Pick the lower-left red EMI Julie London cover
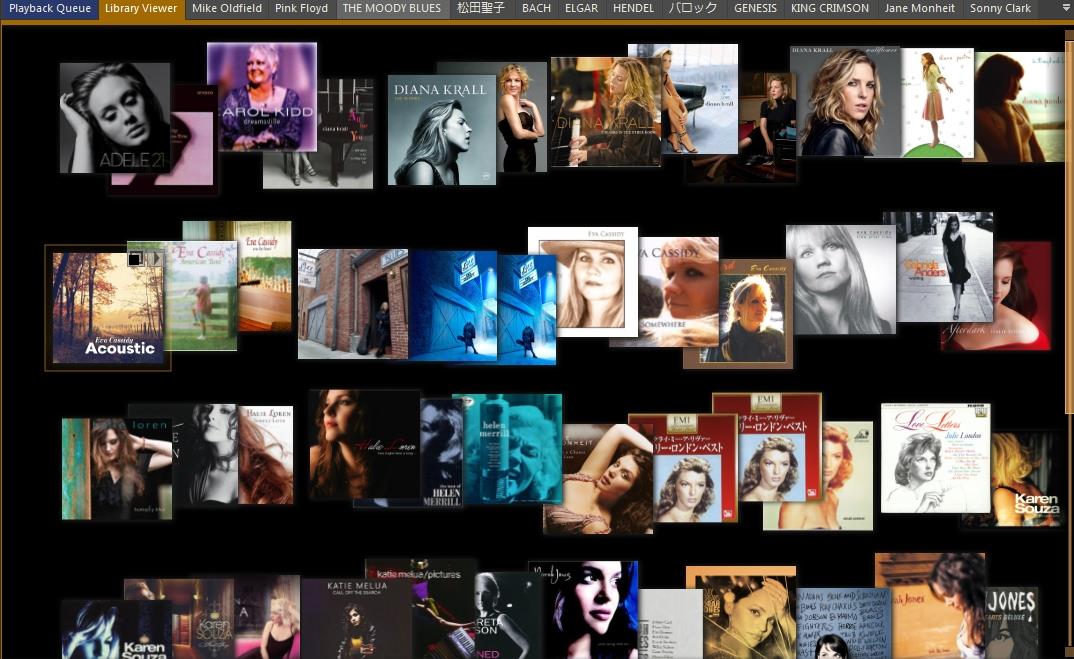 click(x=683, y=469)
